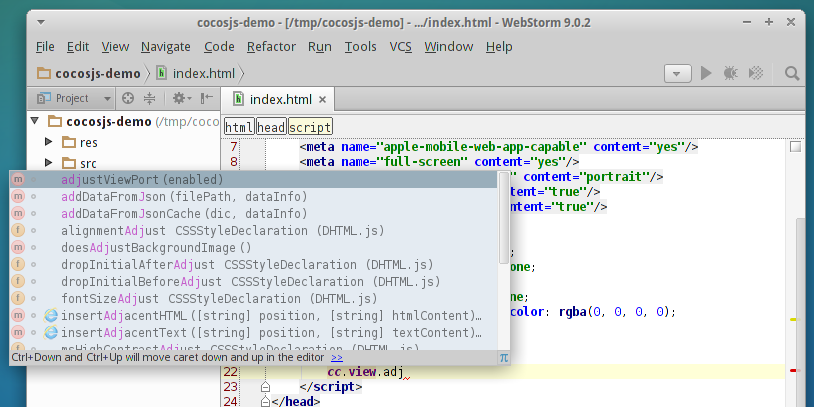This screenshot has width=814, height=407.
Task: Click the script breadcrumb
Action: click(x=310, y=127)
